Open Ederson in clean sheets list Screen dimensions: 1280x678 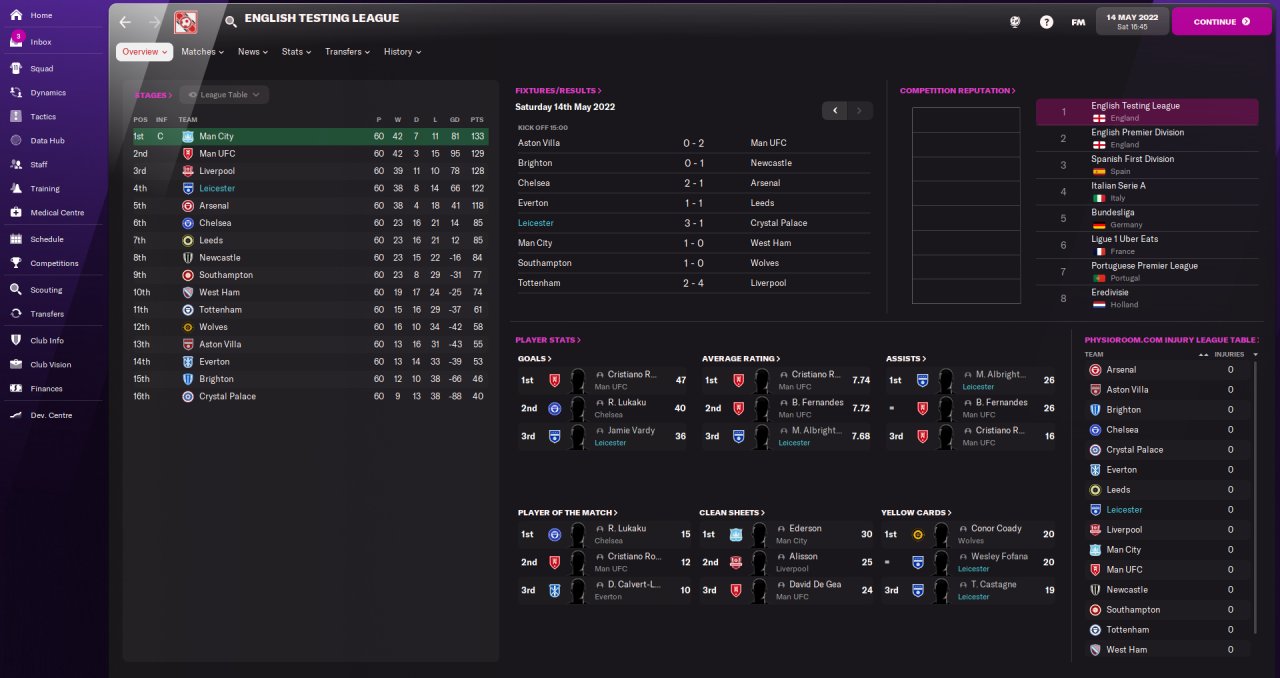tap(805, 529)
